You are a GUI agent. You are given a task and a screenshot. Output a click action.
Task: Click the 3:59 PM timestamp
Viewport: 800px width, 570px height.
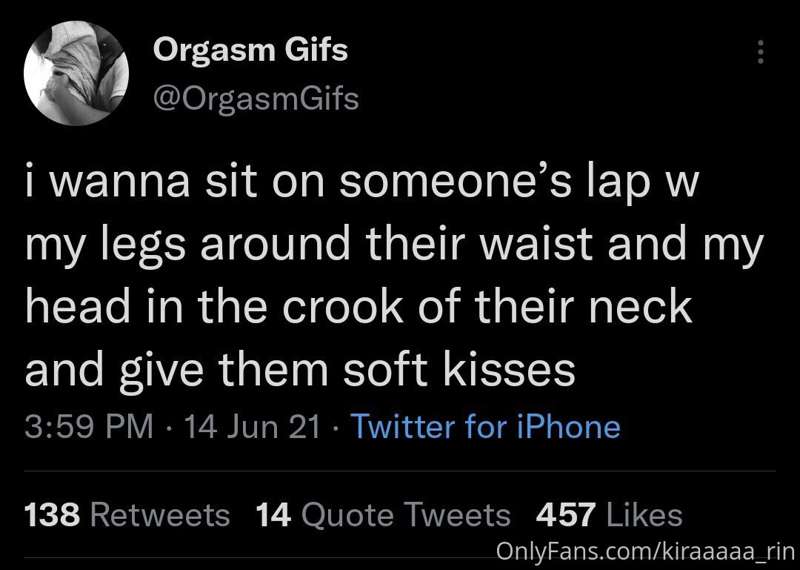click(x=89, y=427)
